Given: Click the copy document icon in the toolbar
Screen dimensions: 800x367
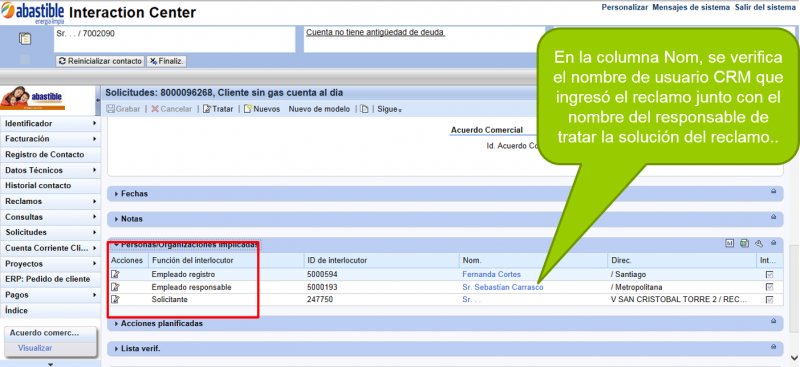Looking at the screenshot, I should click(364, 109).
